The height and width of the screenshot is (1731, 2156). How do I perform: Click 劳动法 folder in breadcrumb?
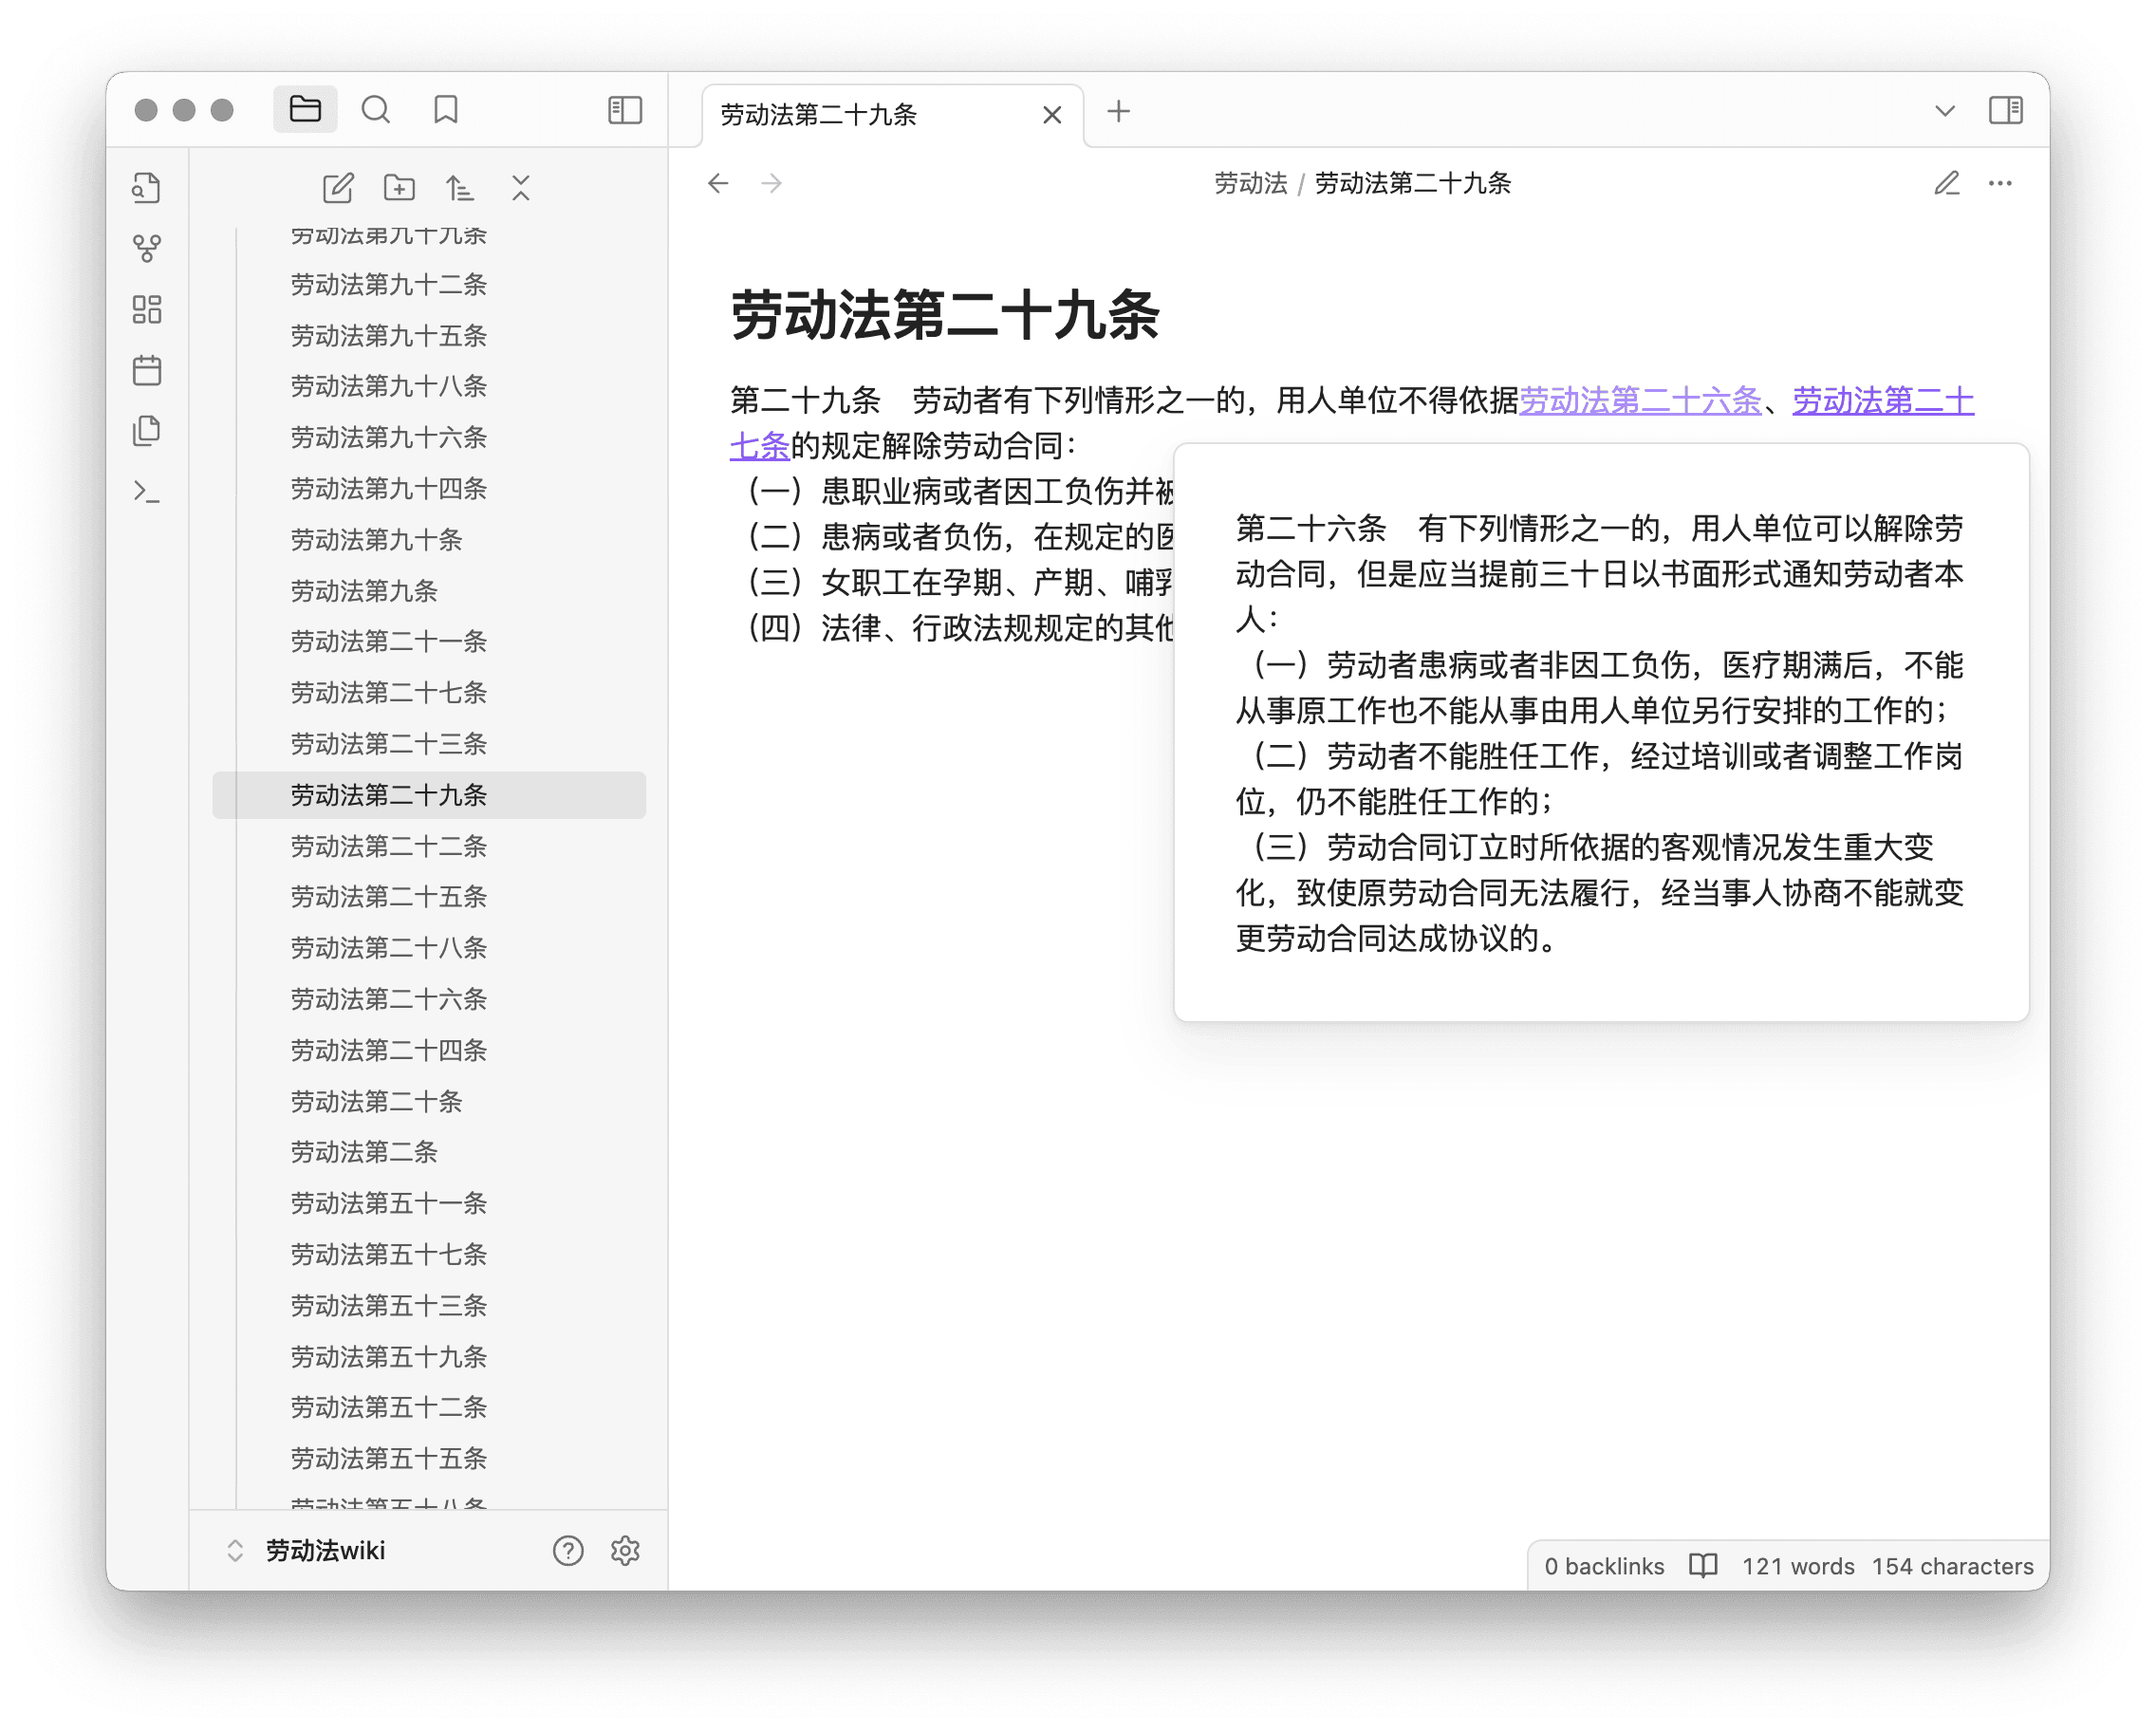tap(1250, 183)
